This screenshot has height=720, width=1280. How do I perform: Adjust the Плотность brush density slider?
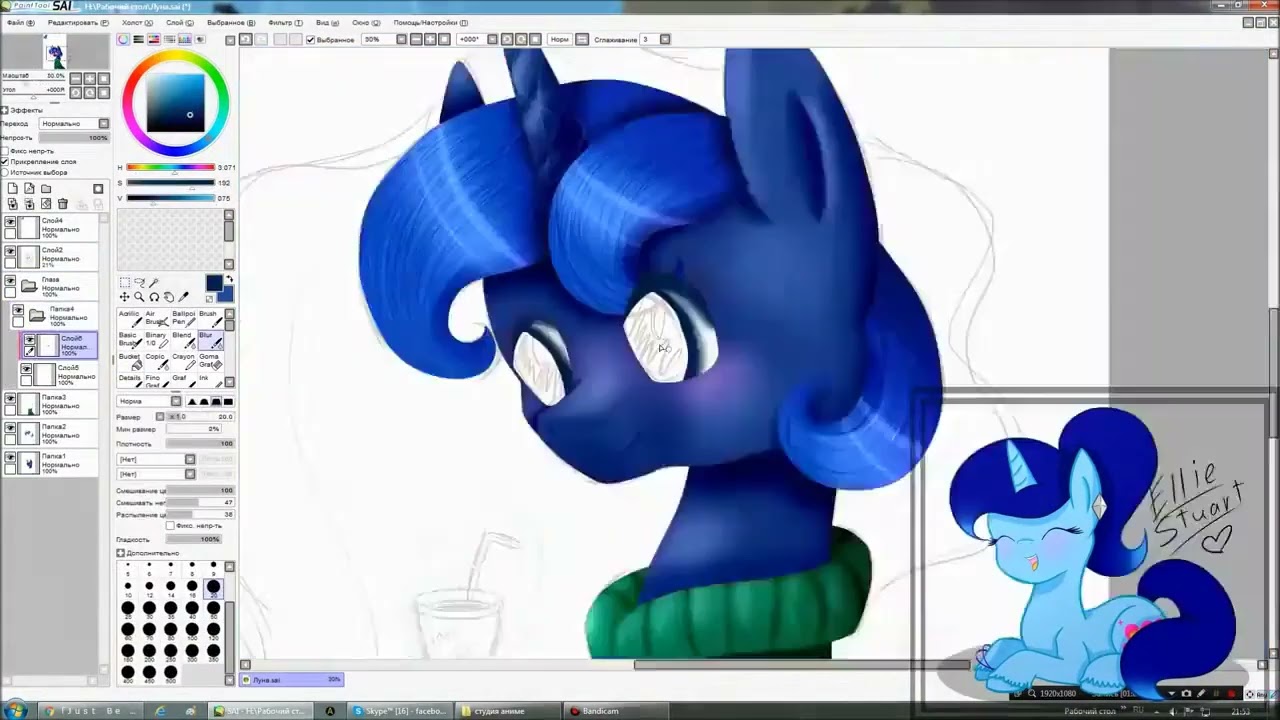tap(200, 443)
